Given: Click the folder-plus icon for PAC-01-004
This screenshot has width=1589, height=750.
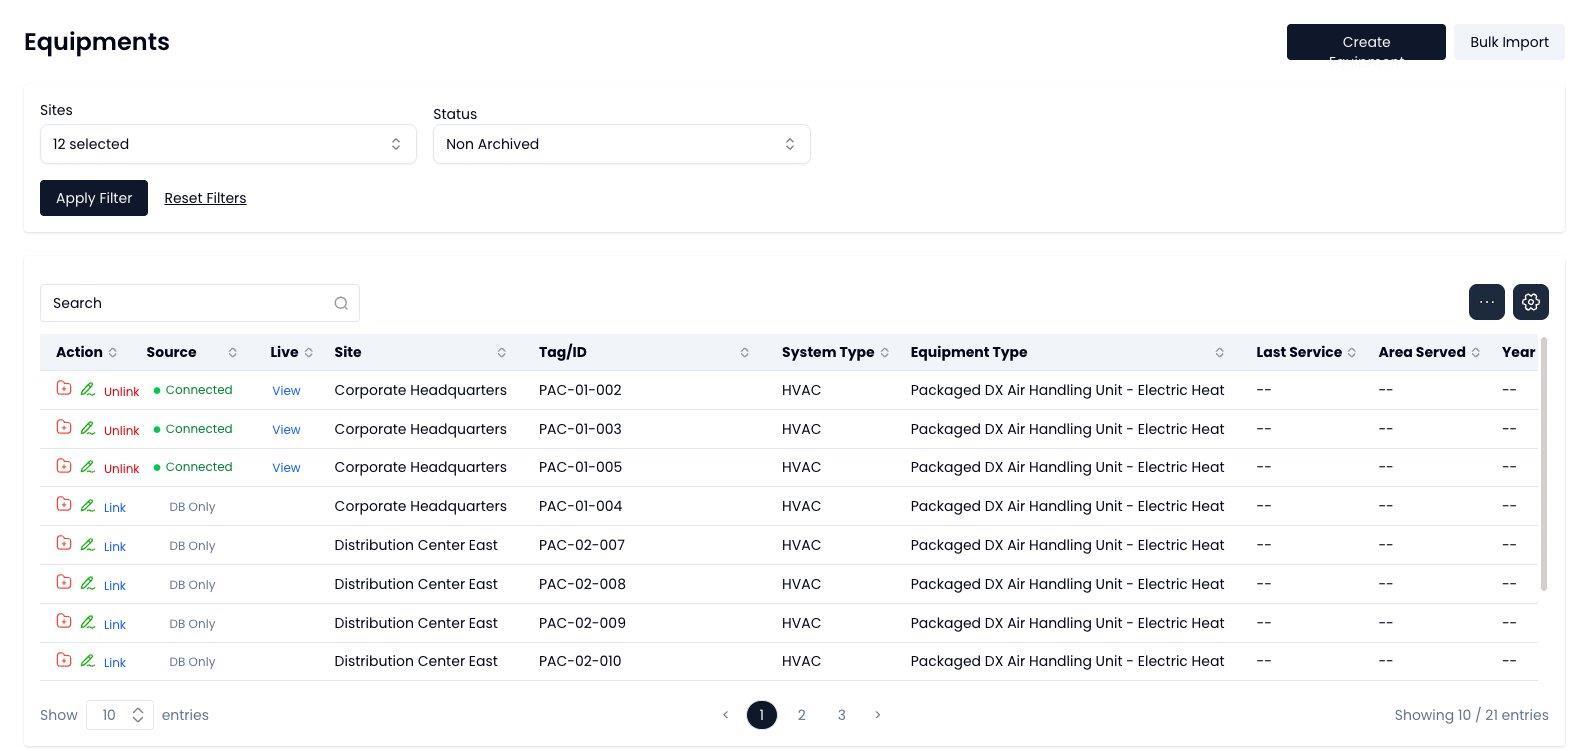Looking at the screenshot, I should tap(64, 504).
